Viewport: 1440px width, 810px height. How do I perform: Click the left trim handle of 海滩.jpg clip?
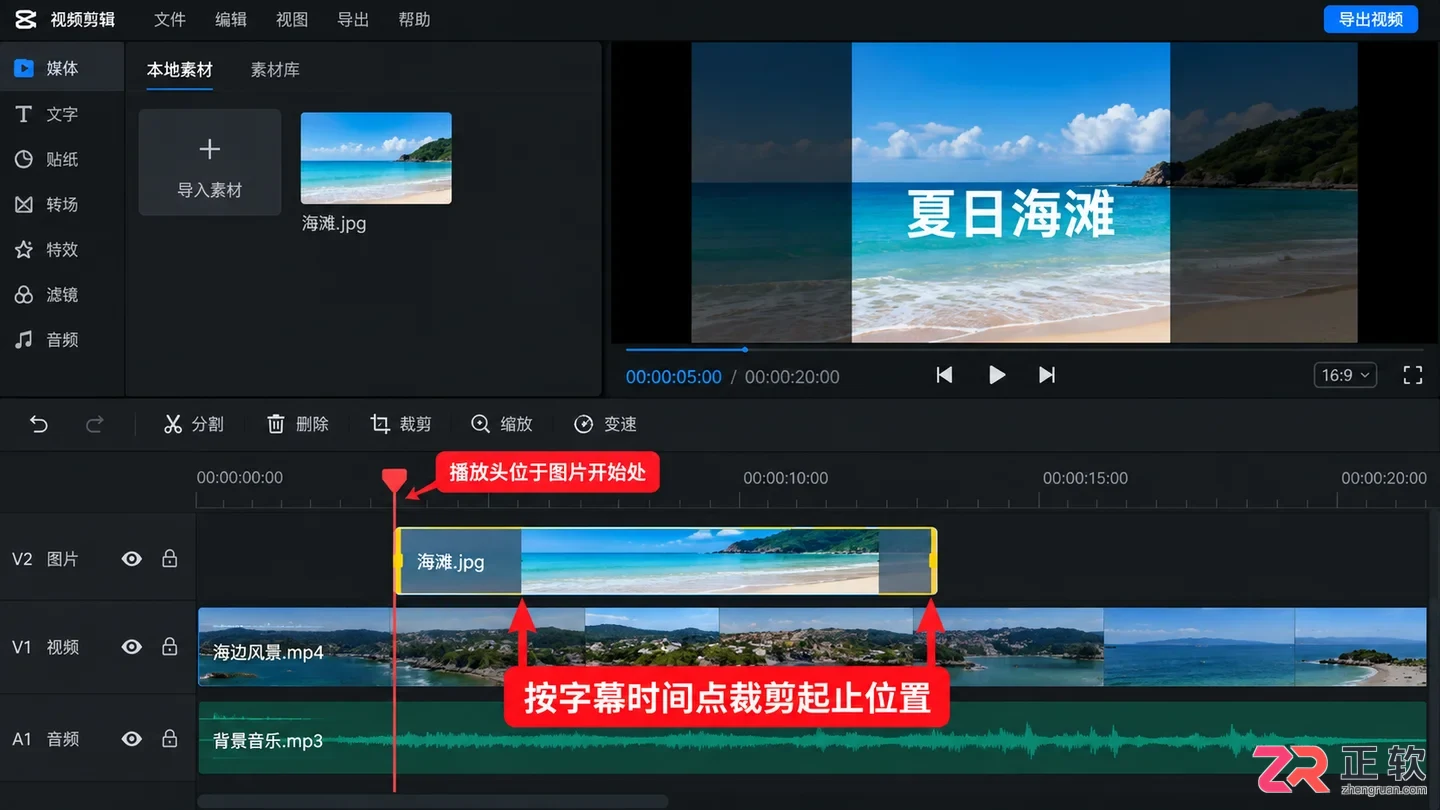(399, 561)
